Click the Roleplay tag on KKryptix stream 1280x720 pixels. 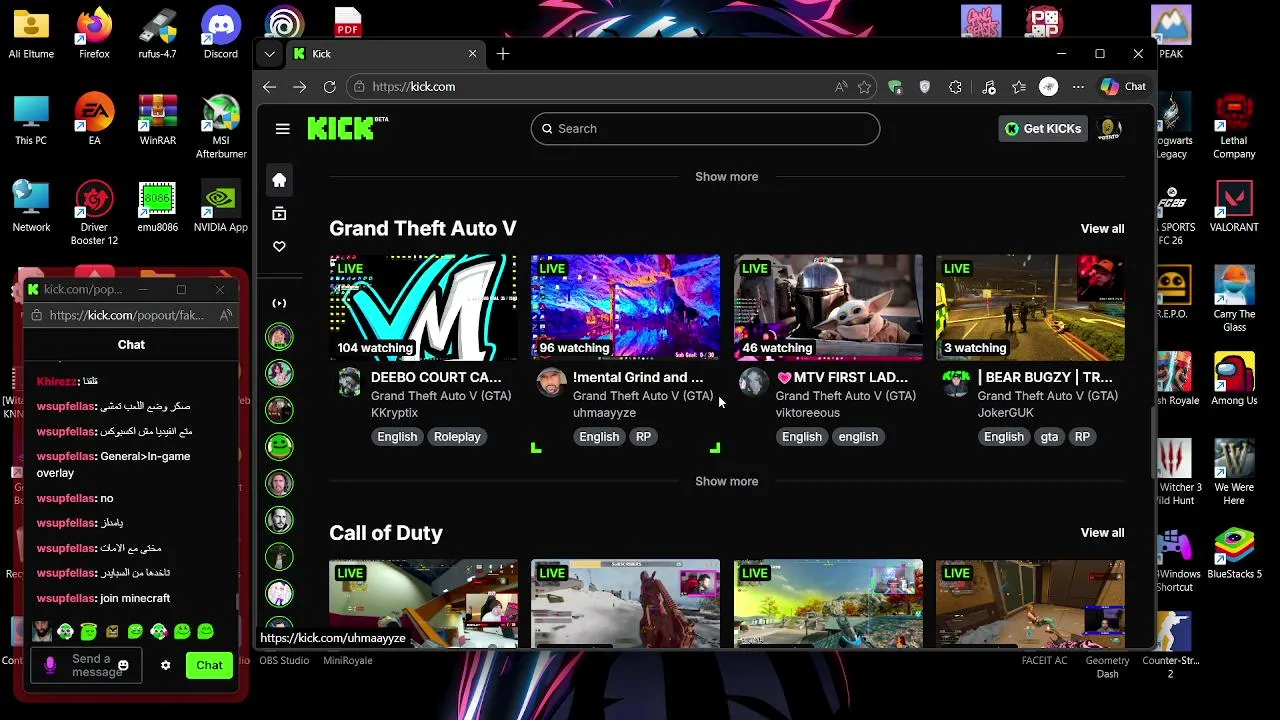[x=457, y=437]
